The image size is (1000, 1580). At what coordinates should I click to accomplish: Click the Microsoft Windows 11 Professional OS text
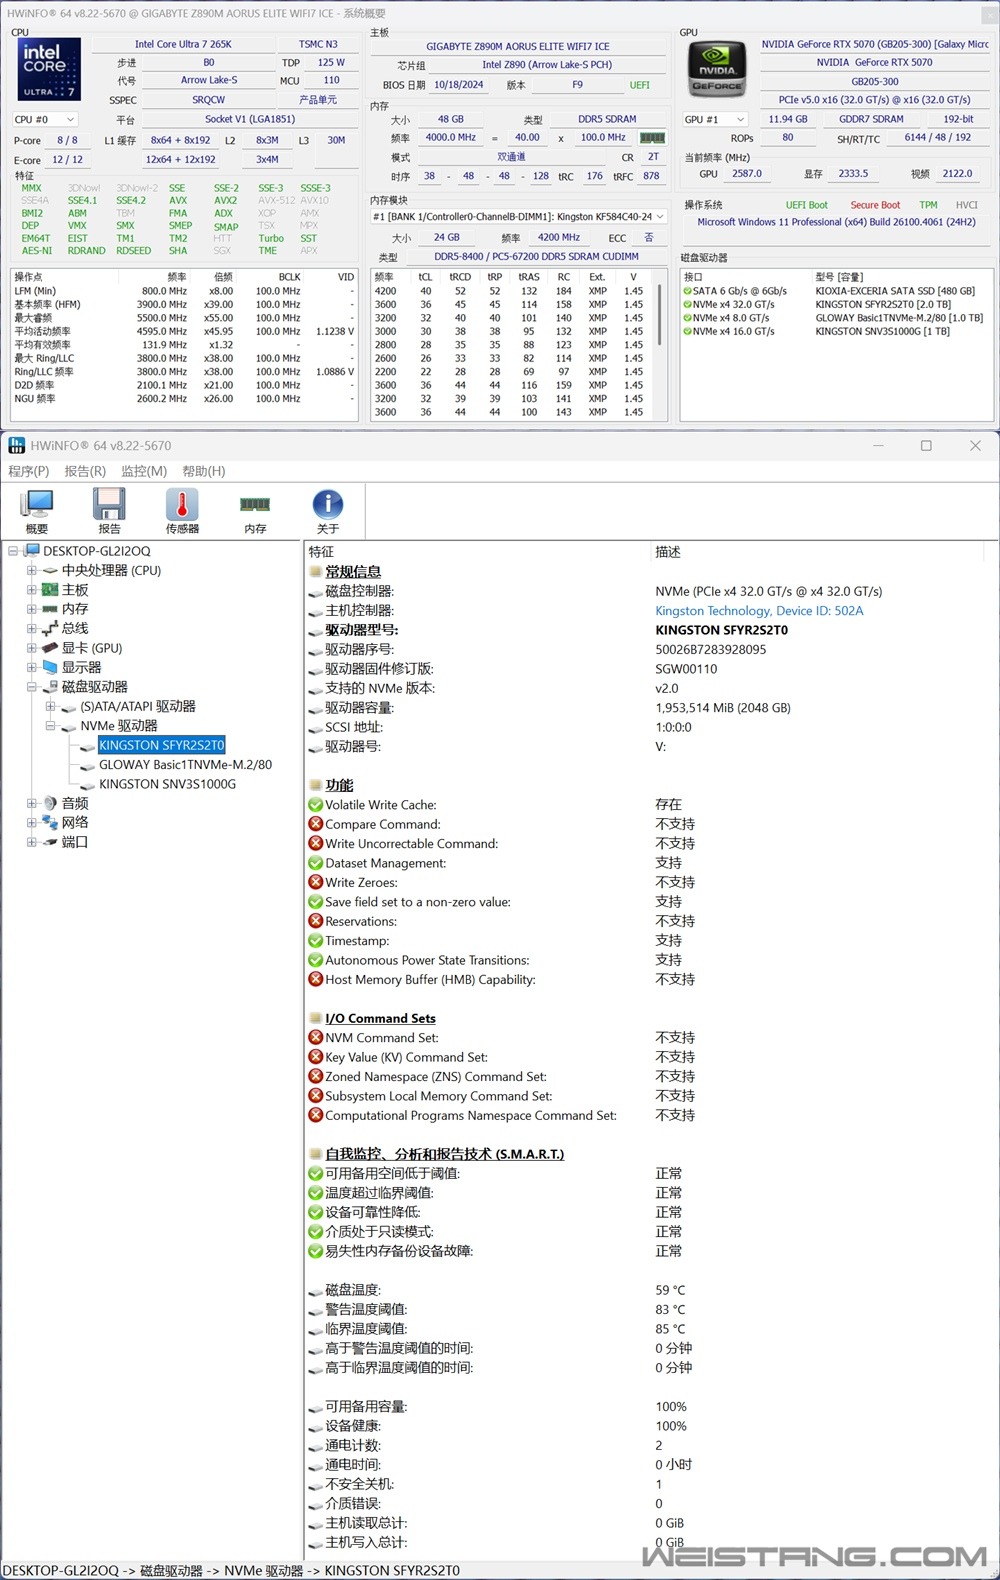836,222
